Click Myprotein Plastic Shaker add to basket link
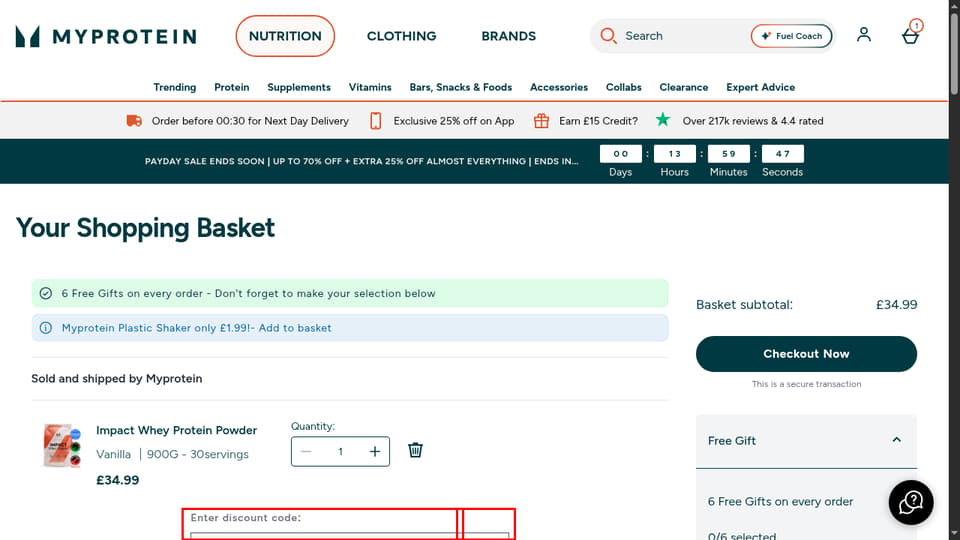The height and width of the screenshot is (540, 960). coord(197,328)
